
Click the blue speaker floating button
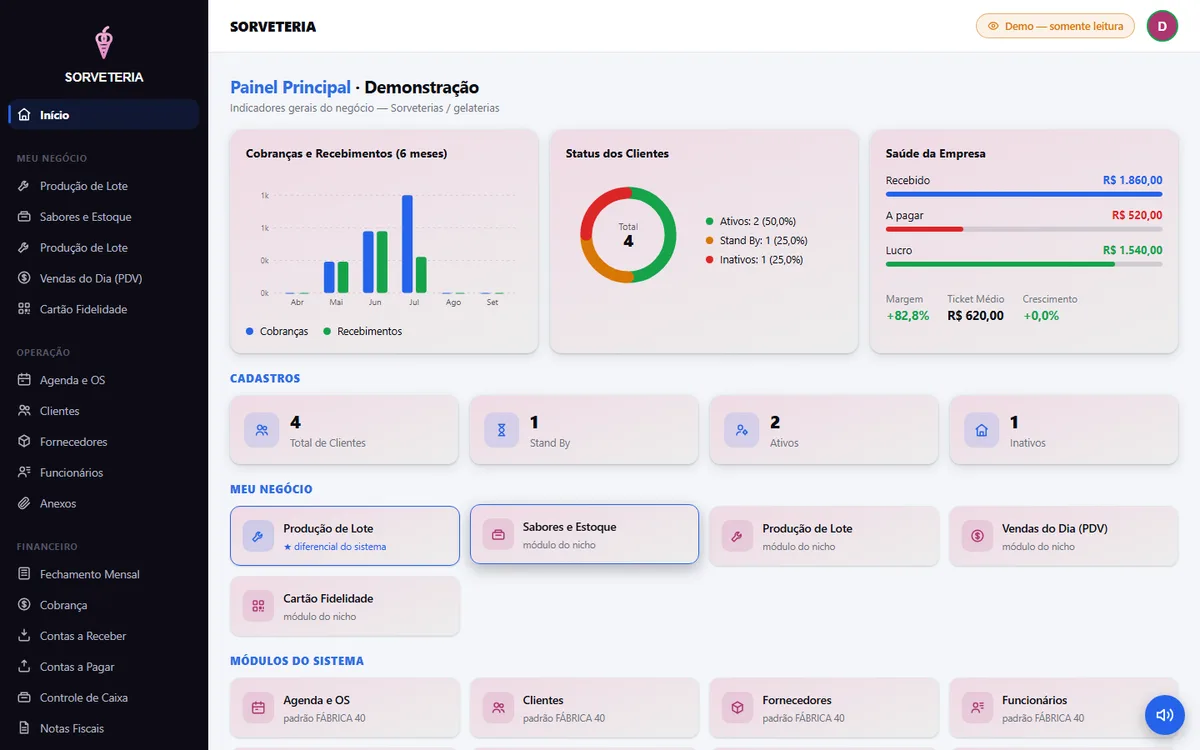pos(1164,715)
